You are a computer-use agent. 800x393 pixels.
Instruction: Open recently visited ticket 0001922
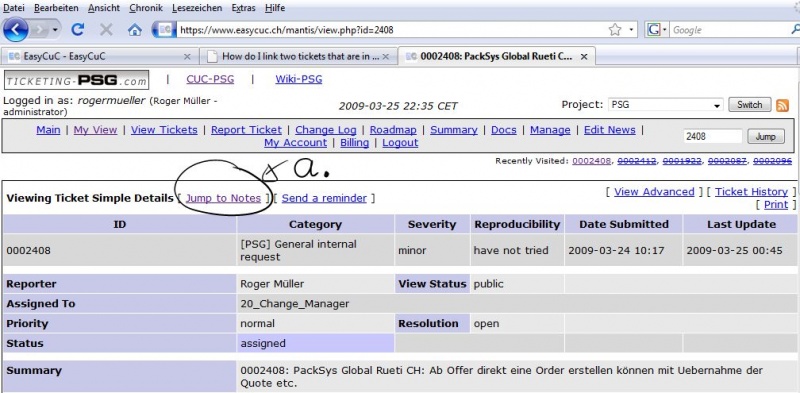(682, 161)
